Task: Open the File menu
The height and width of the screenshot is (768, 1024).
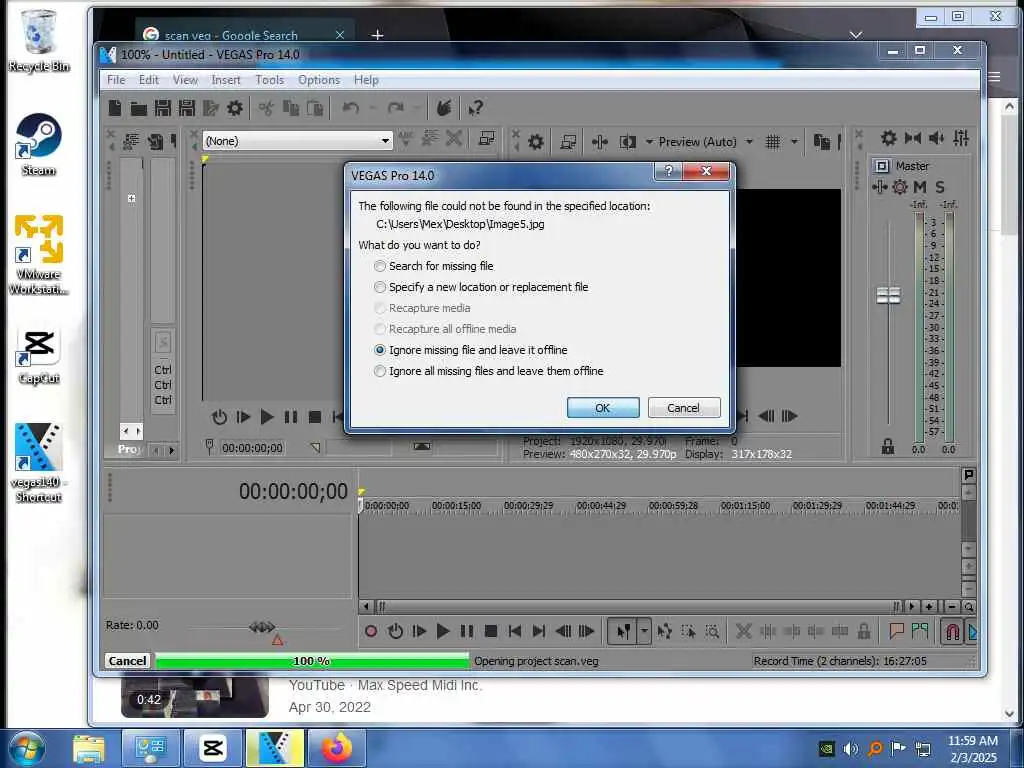Action: coord(116,80)
